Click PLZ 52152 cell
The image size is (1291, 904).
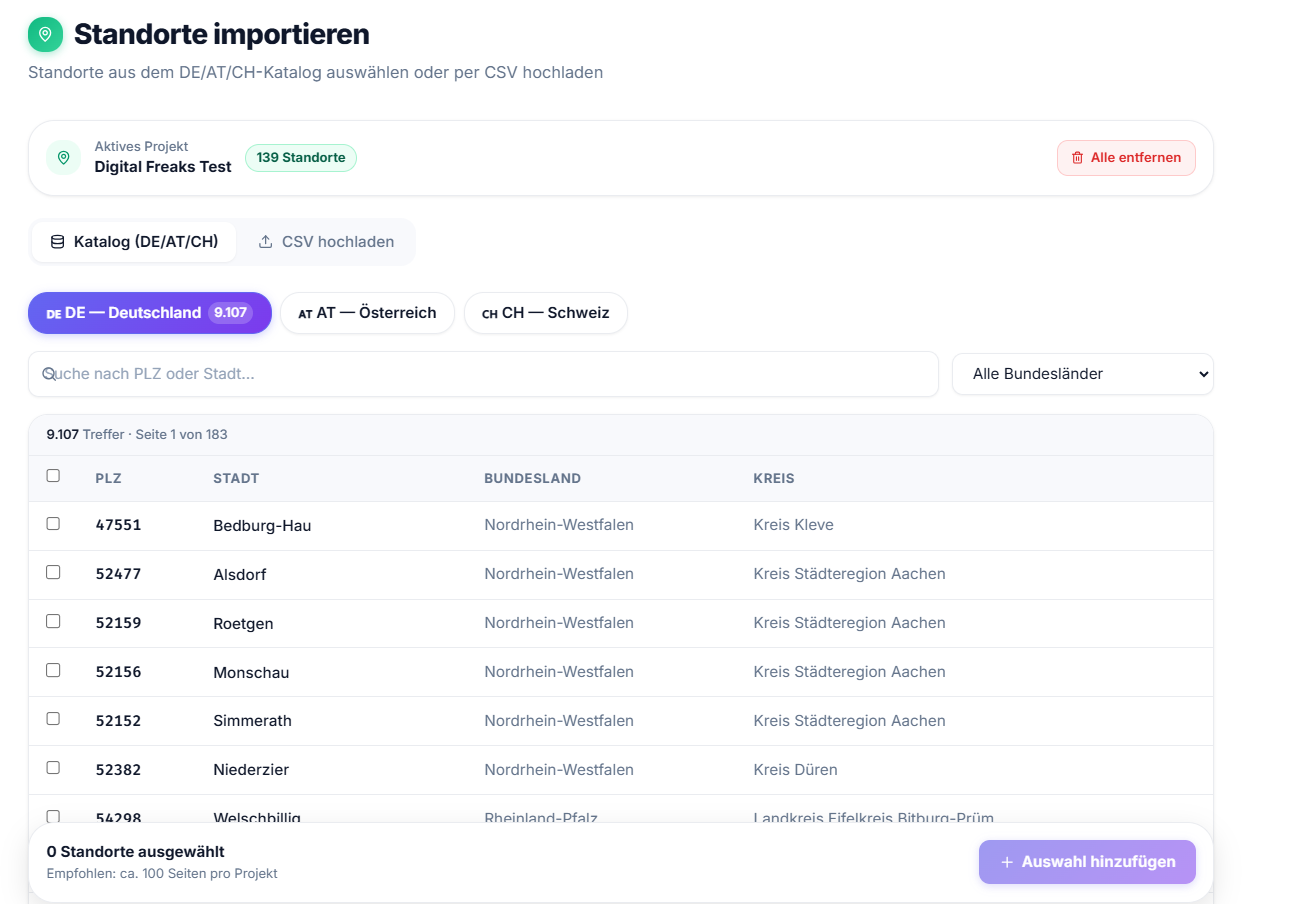[118, 721]
